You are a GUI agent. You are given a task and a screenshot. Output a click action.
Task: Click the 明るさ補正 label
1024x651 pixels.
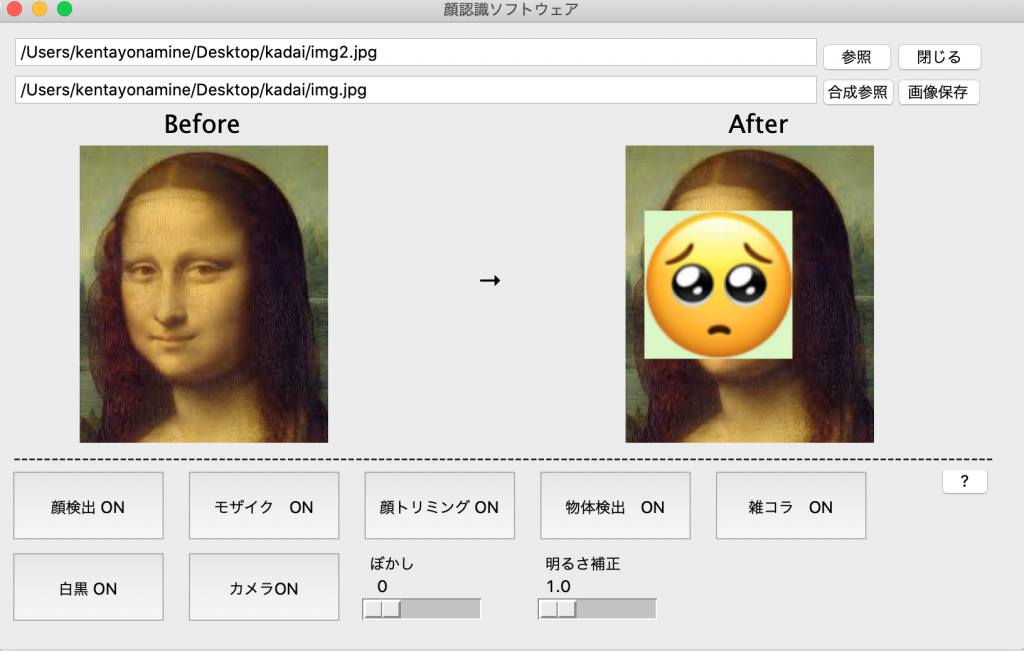tap(583, 564)
